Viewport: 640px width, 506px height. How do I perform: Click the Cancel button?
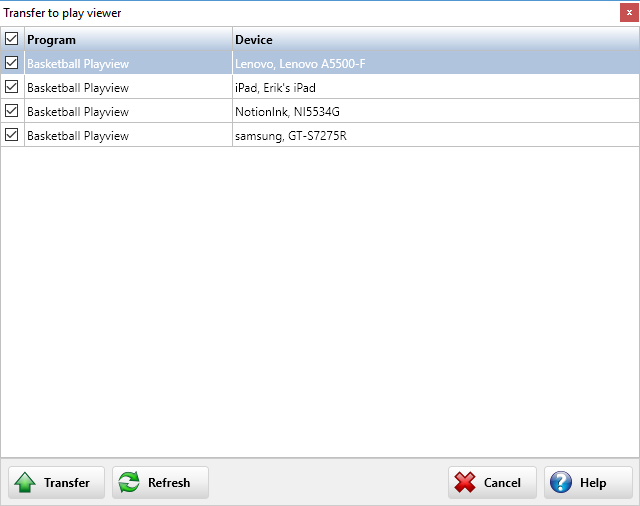(492, 482)
